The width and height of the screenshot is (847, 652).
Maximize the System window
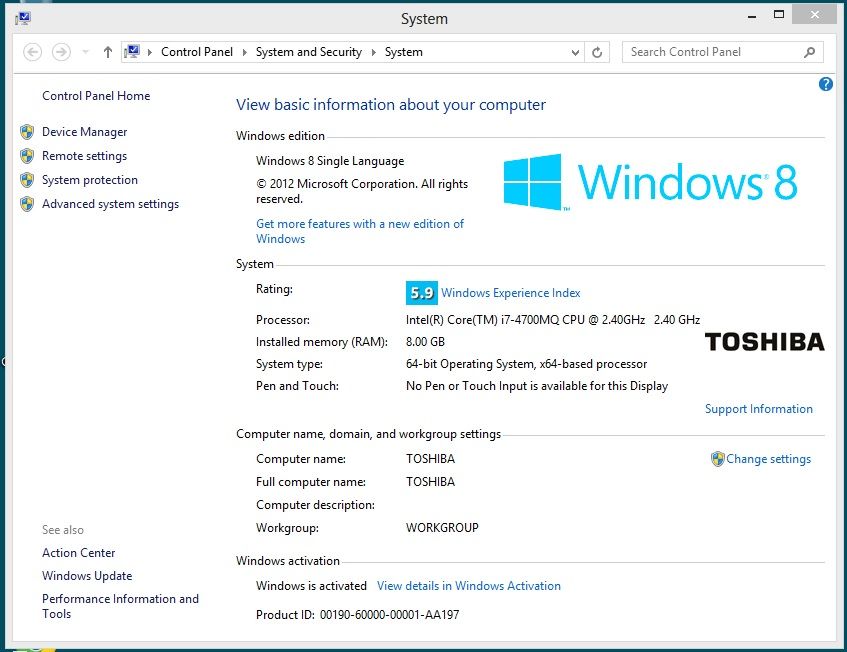[x=779, y=15]
